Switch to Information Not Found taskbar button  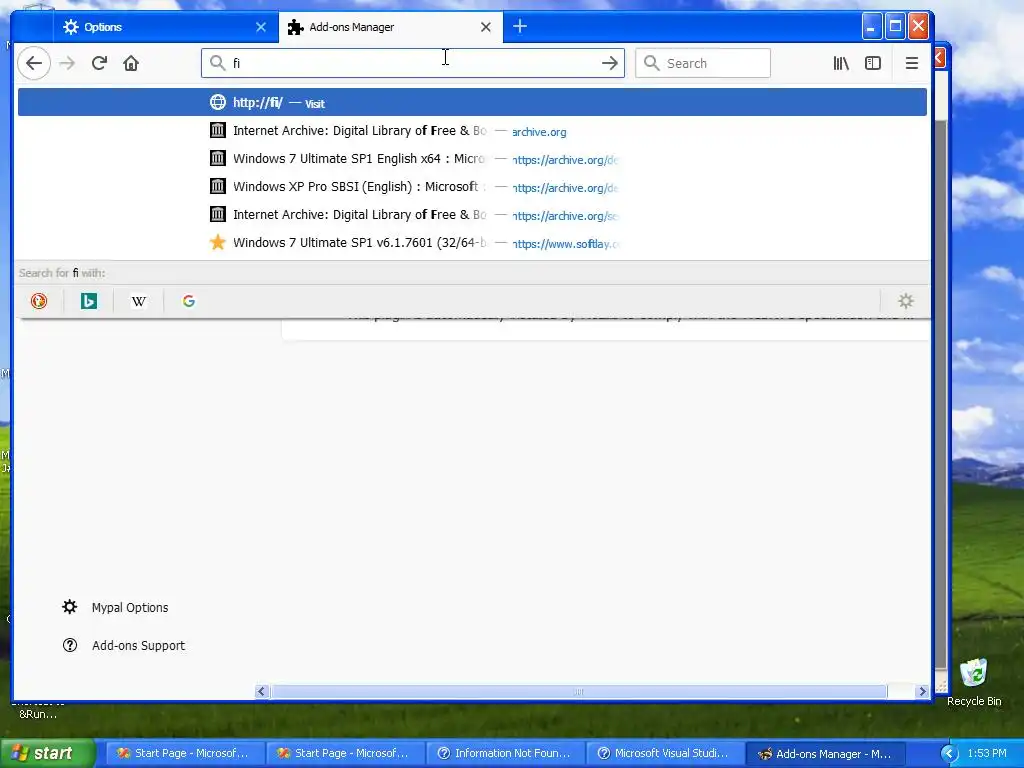pos(505,753)
